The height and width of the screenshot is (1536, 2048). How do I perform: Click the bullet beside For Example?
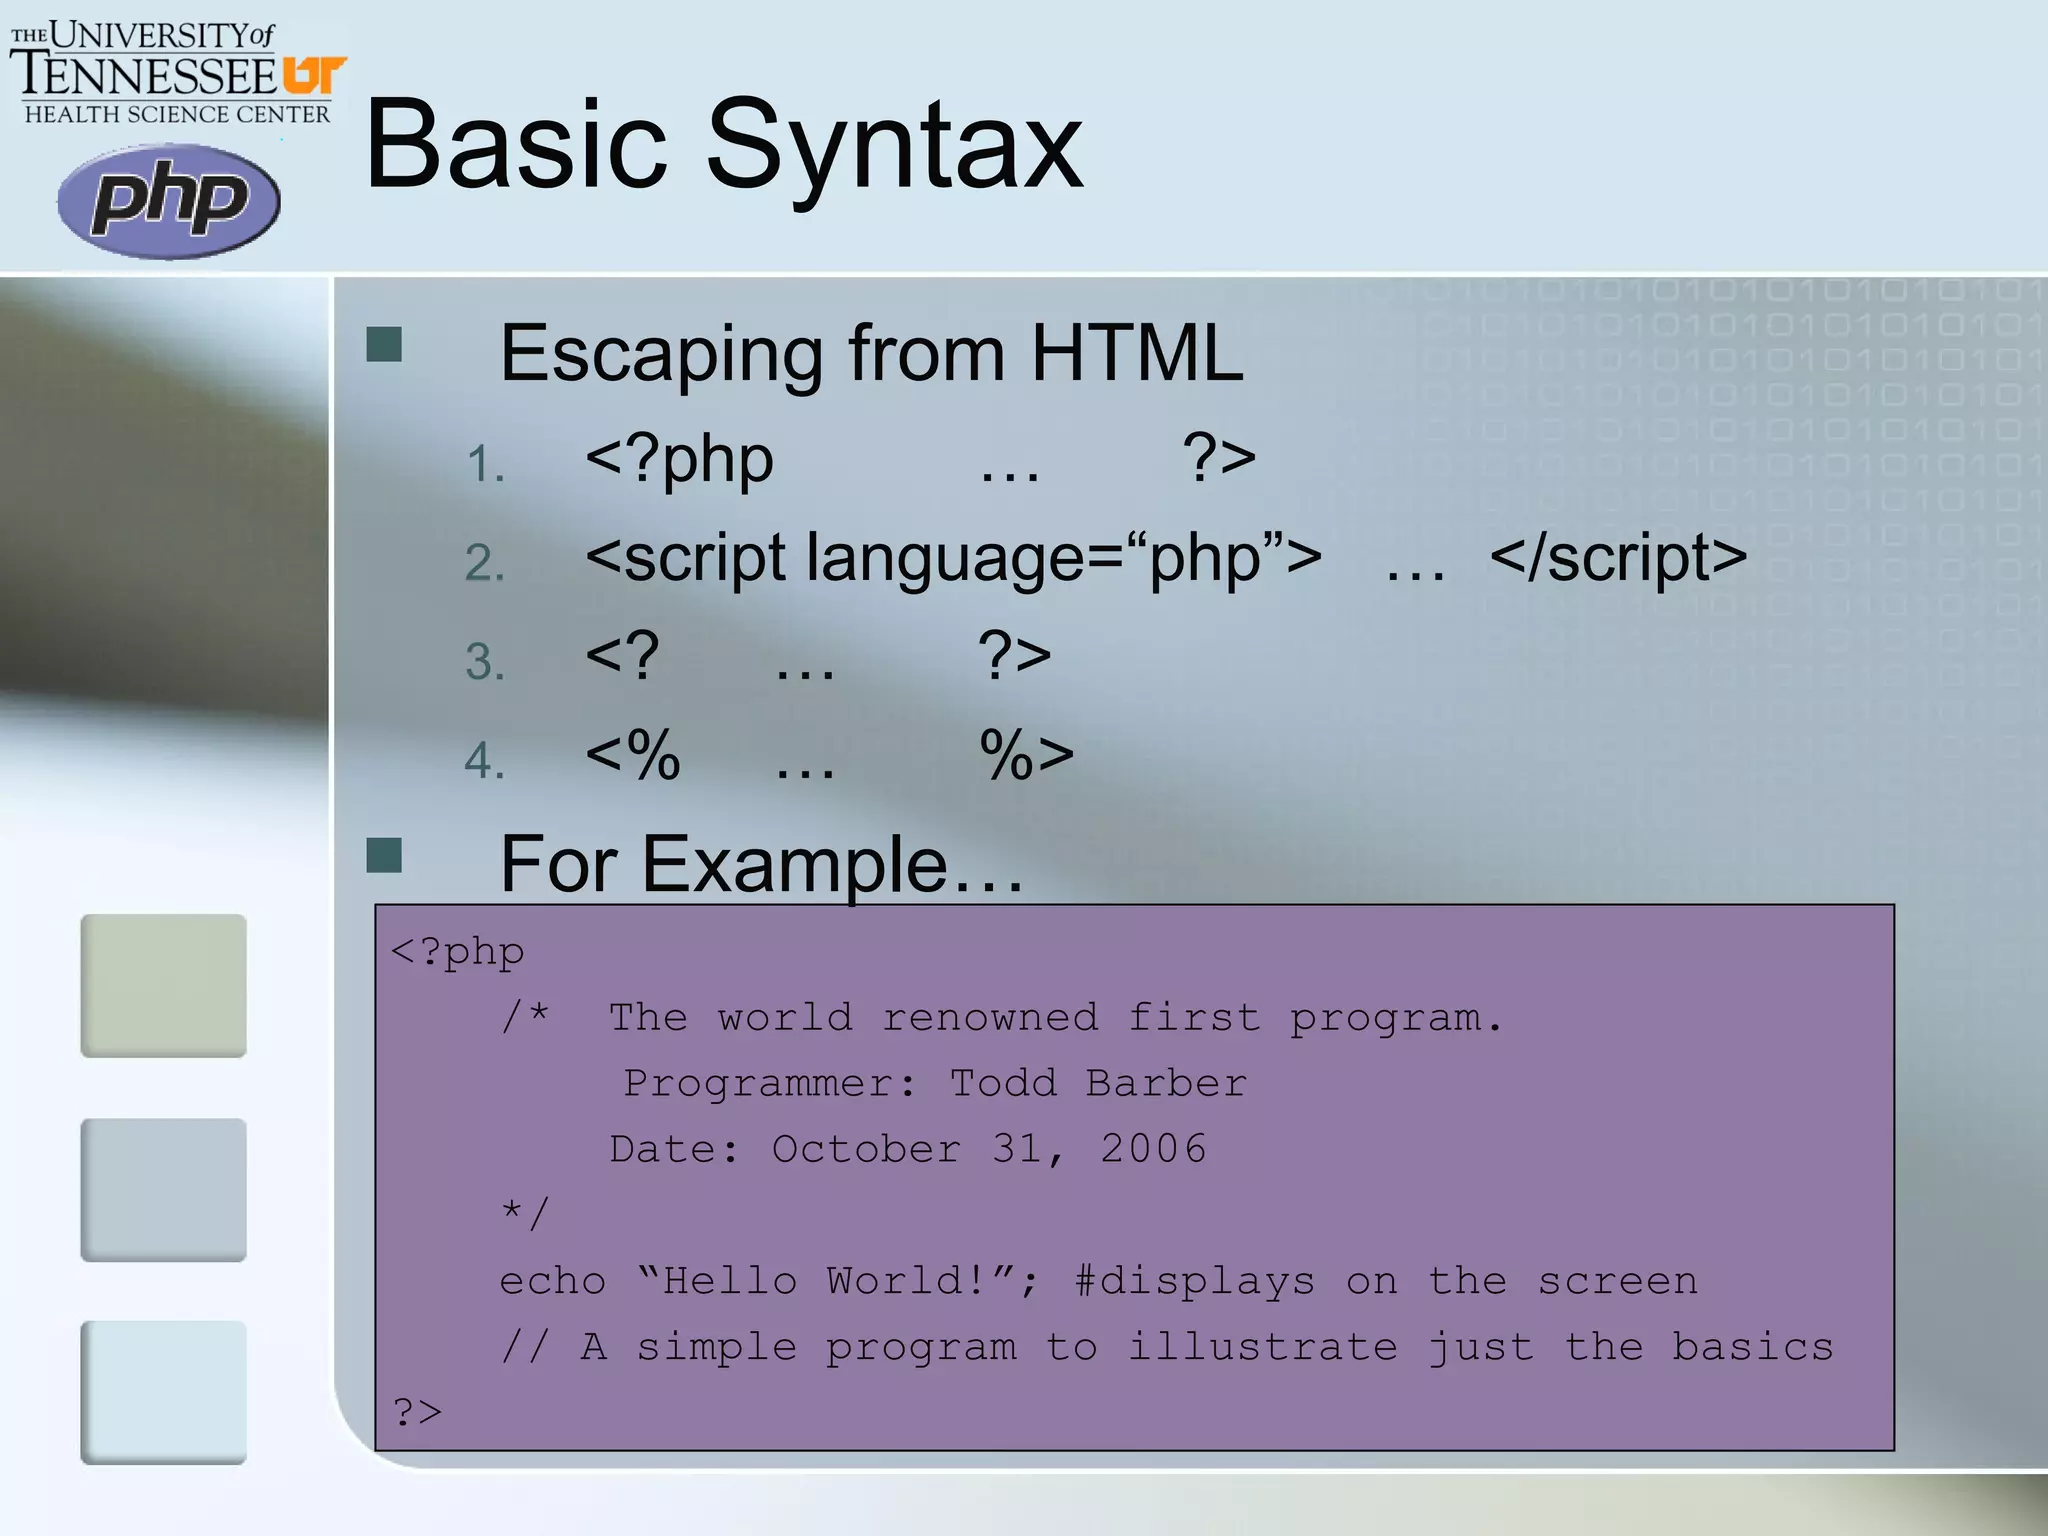point(384,855)
